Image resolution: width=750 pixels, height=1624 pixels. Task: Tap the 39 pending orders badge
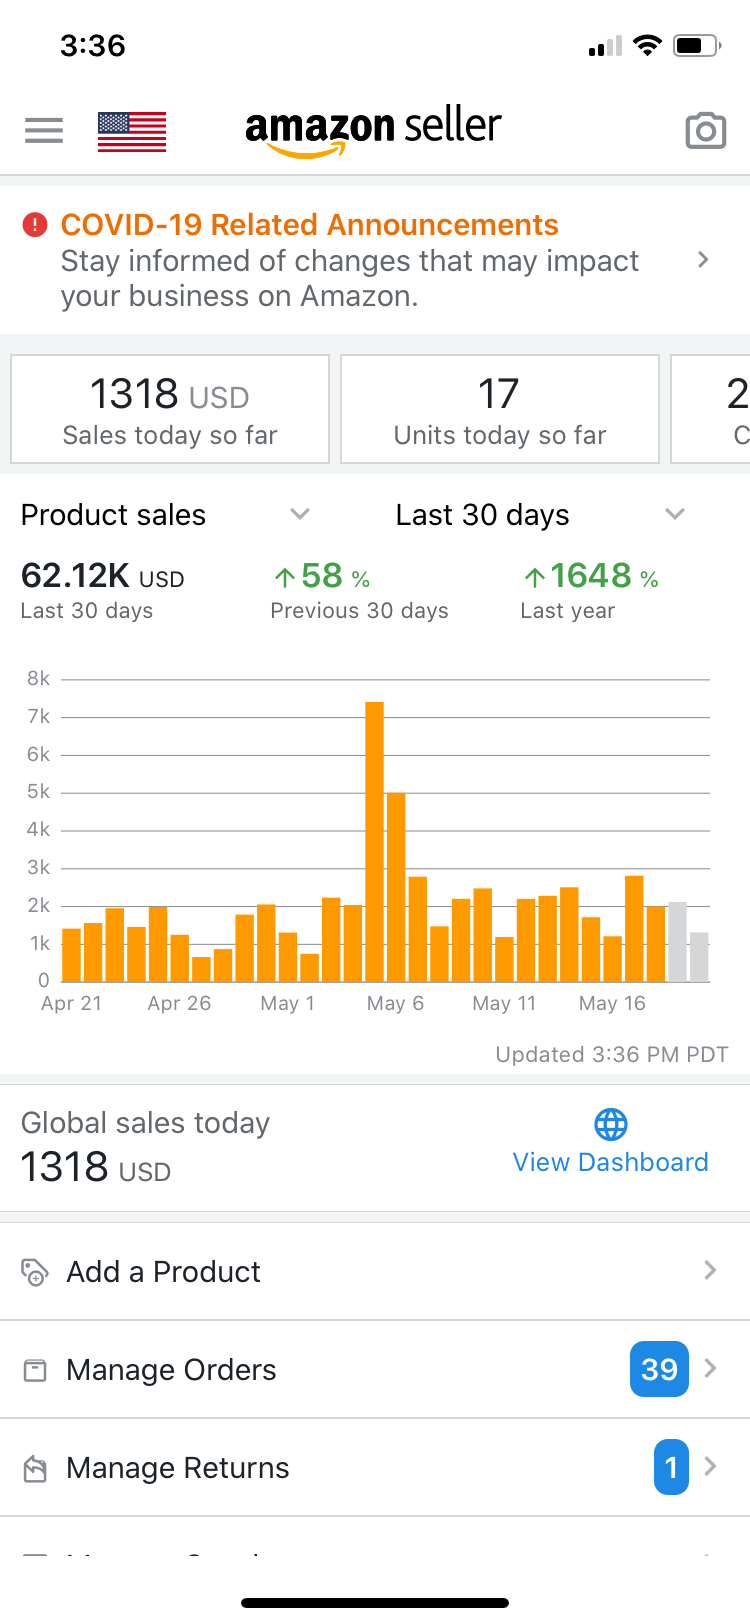click(659, 1369)
